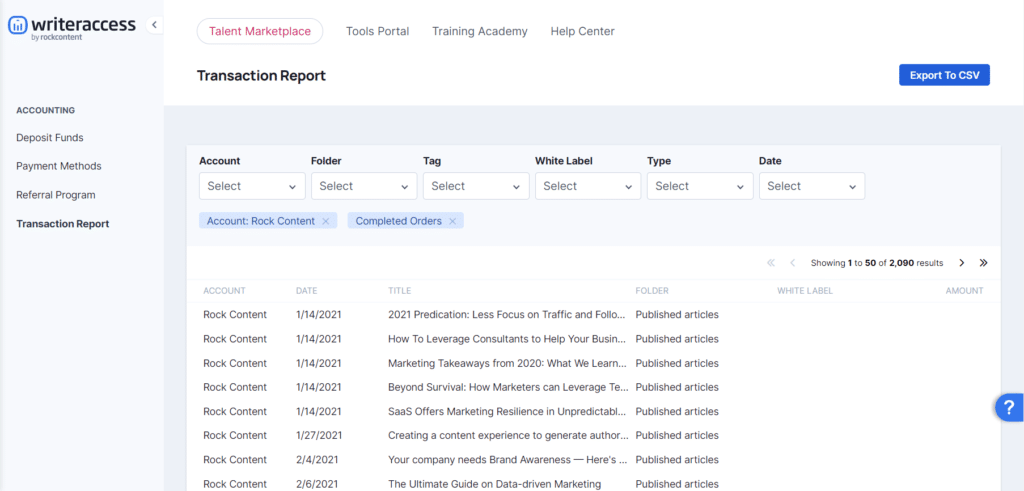The image size is (1024, 491).
Task: Sort by the AMOUNT column header
Action: (x=965, y=291)
